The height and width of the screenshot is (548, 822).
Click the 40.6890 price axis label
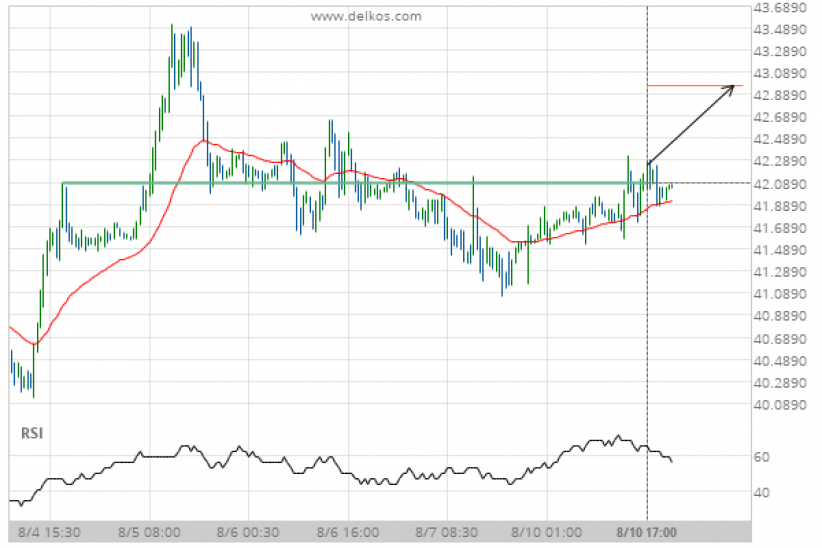click(780, 339)
